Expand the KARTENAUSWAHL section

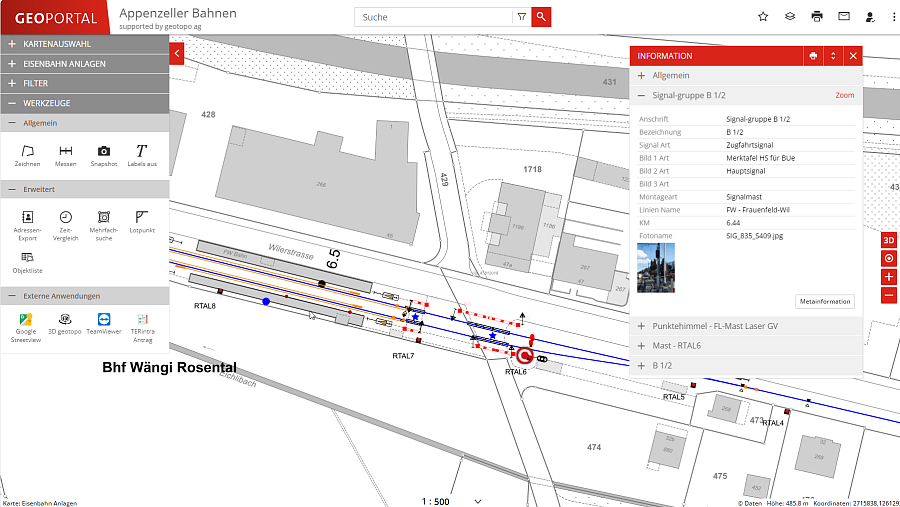click(x=84, y=44)
